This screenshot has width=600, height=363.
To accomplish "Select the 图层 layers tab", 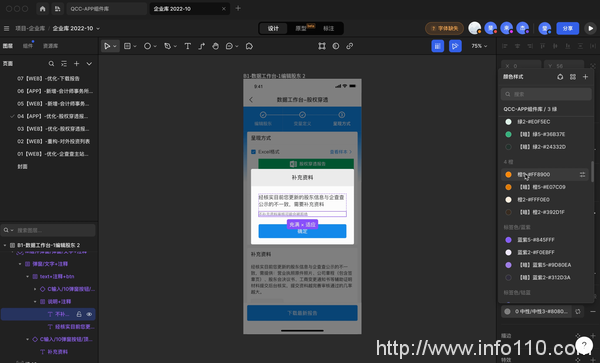I will point(8,46).
